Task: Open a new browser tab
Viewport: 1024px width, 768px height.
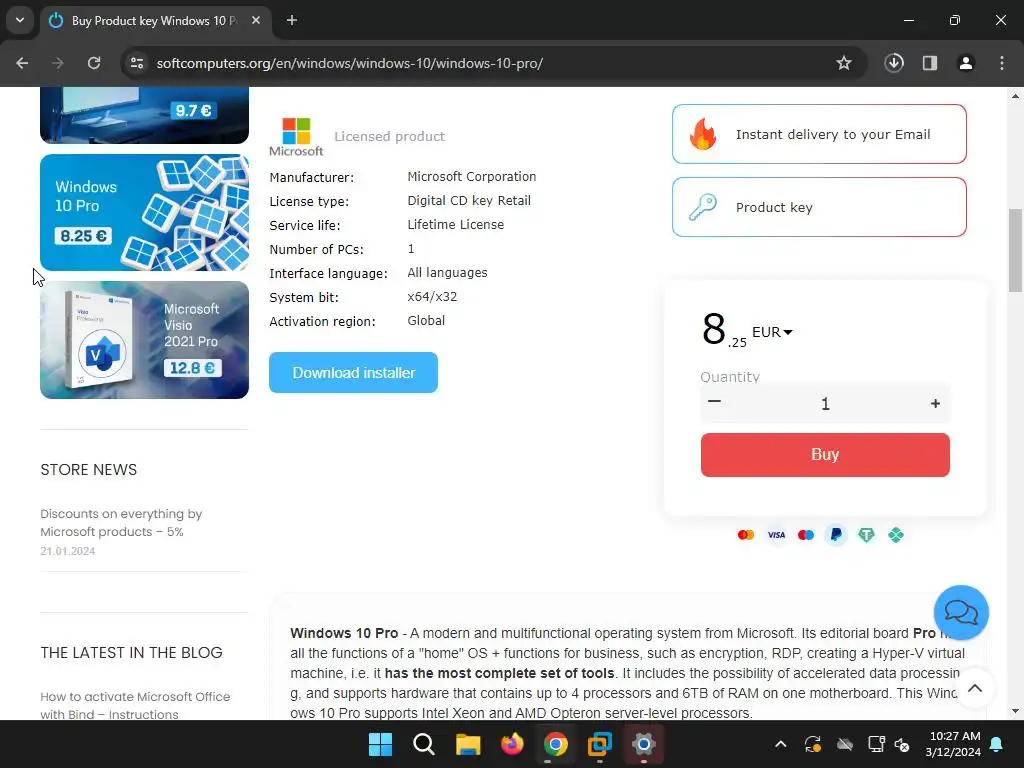Action: 292,20
